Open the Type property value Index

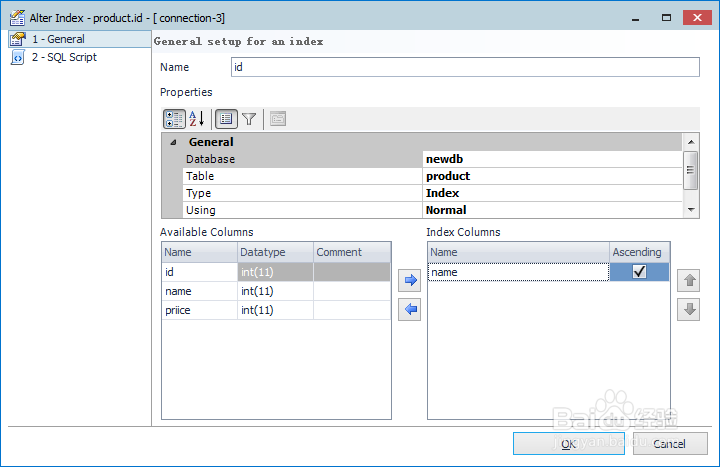552,193
